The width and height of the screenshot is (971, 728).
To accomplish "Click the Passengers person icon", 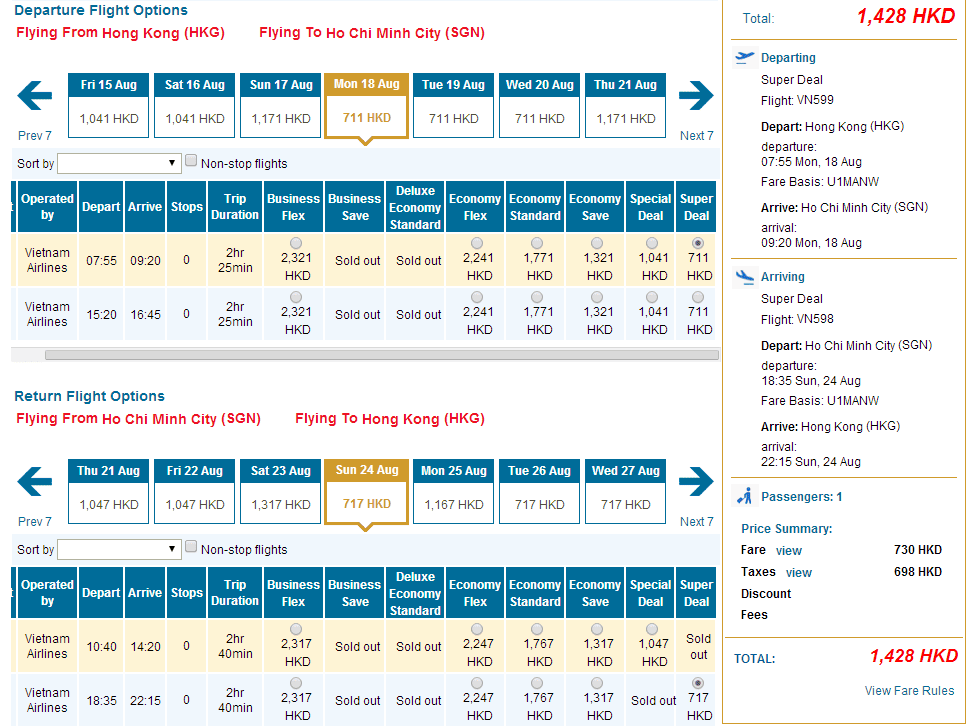I will tap(745, 496).
